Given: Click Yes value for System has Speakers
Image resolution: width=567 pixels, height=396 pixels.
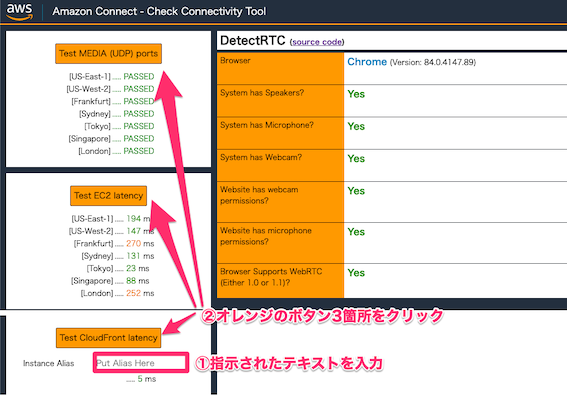Looking at the screenshot, I should pyautogui.click(x=356, y=94).
